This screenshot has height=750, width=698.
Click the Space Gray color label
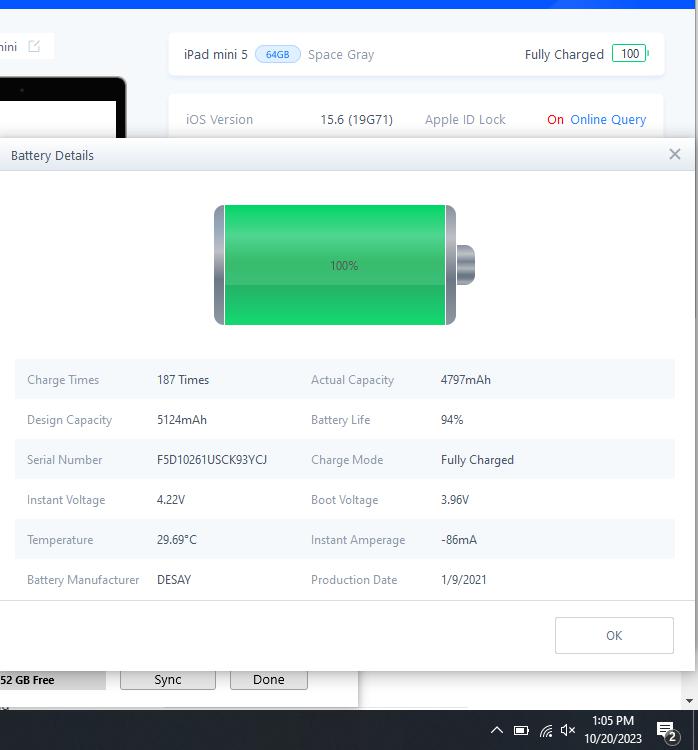click(341, 55)
